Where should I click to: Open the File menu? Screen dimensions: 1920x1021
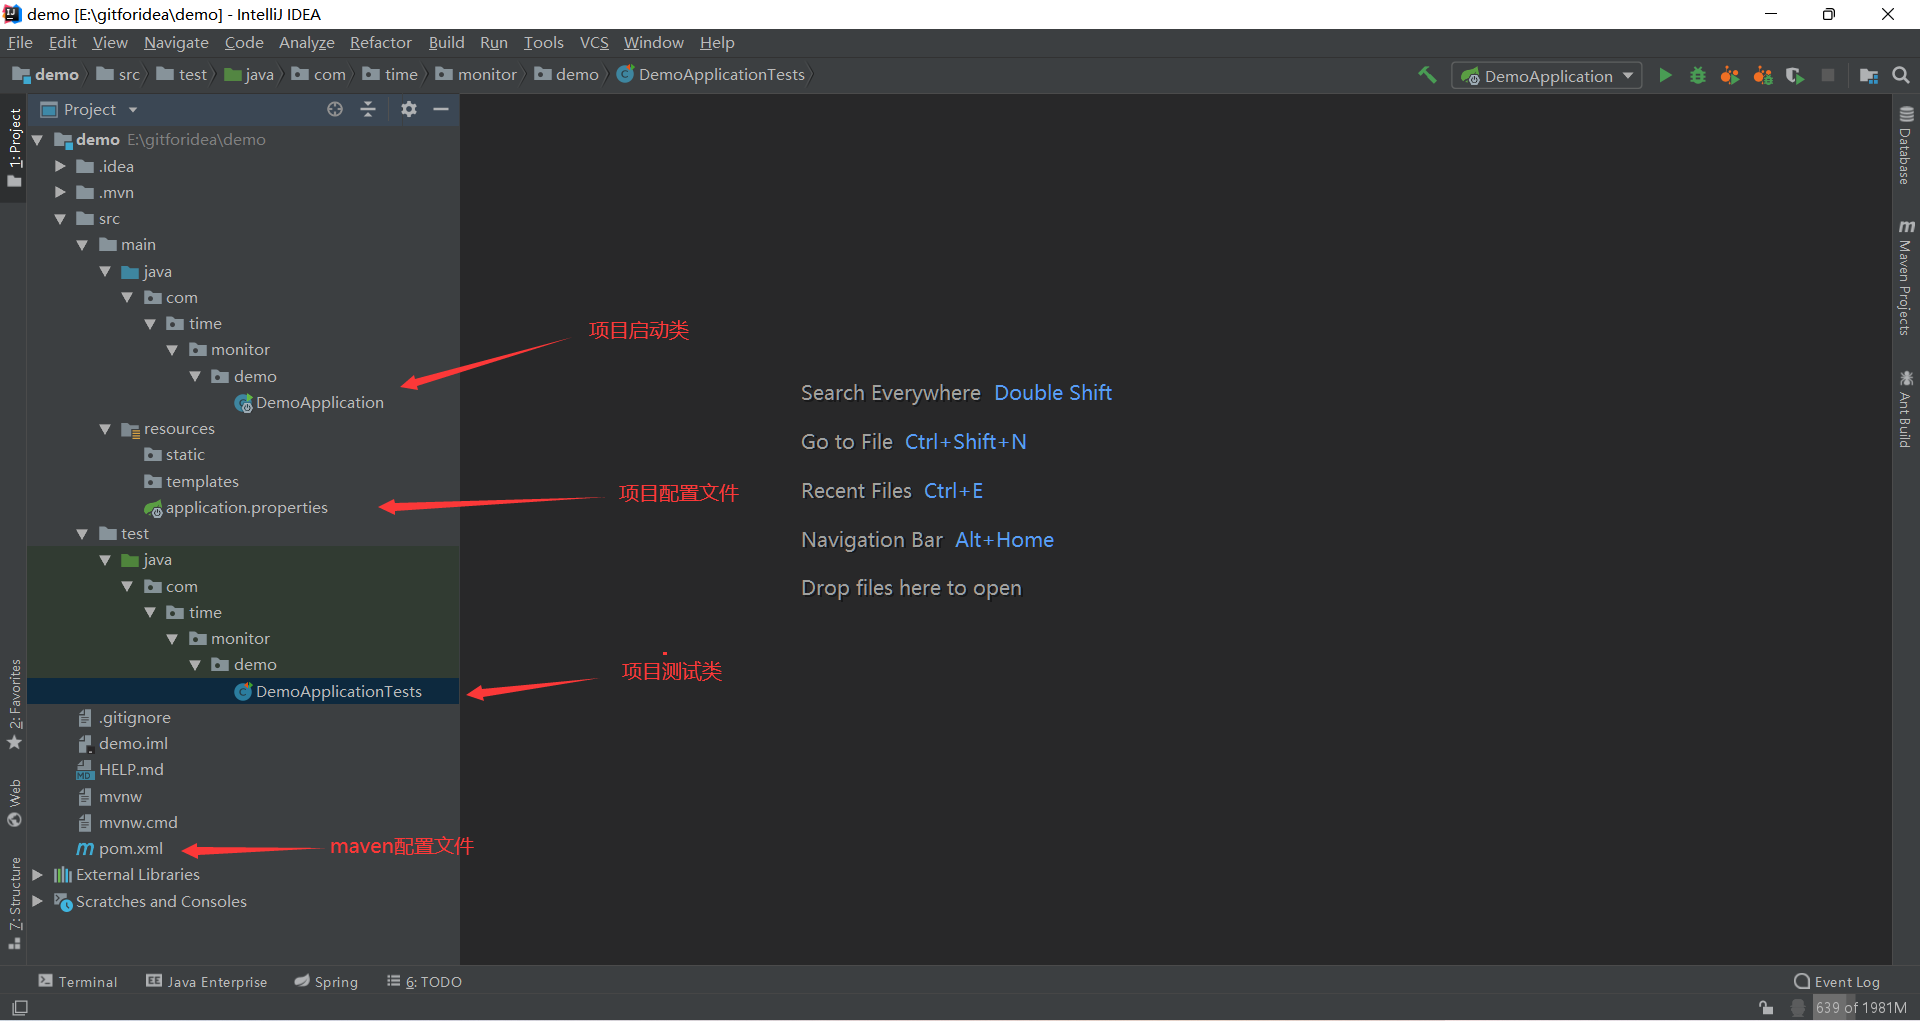(20, 43)
